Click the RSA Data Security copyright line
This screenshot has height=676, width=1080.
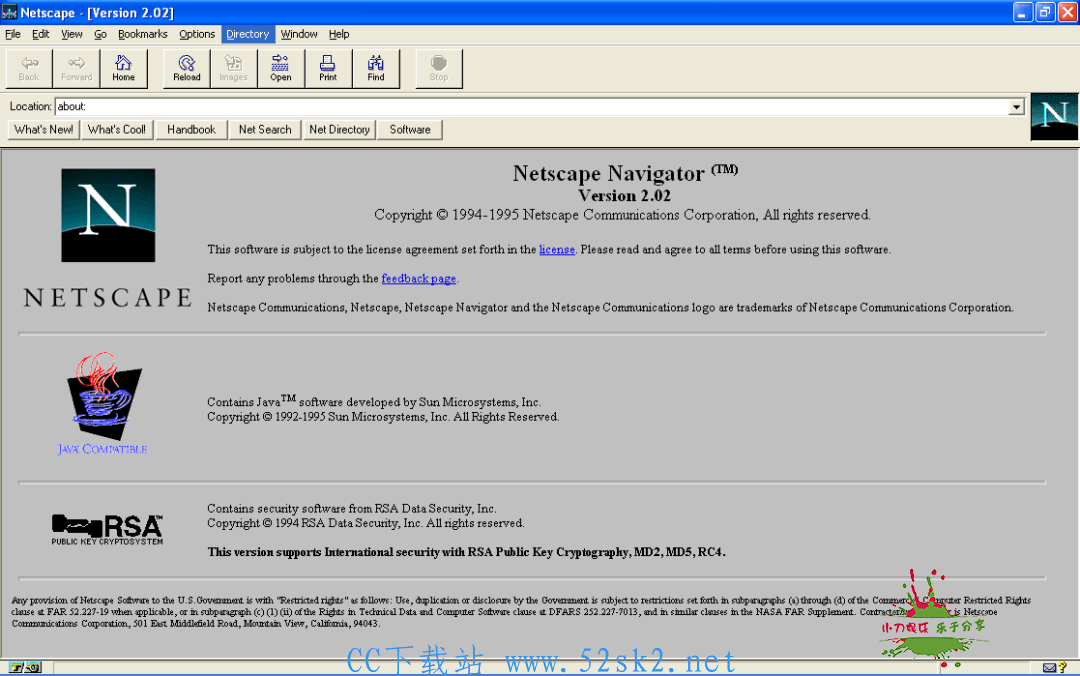pos(366,523)
